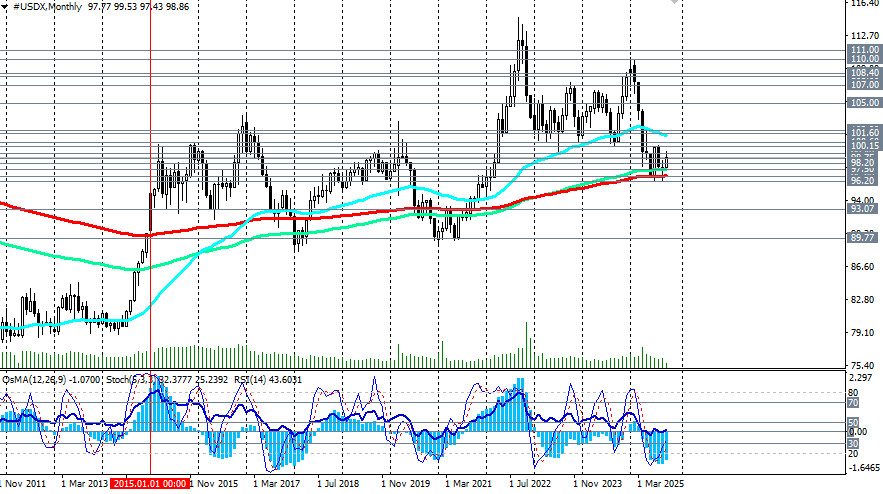Click the -1.6465 indicator scale value
883x494 pixels.
863,468
